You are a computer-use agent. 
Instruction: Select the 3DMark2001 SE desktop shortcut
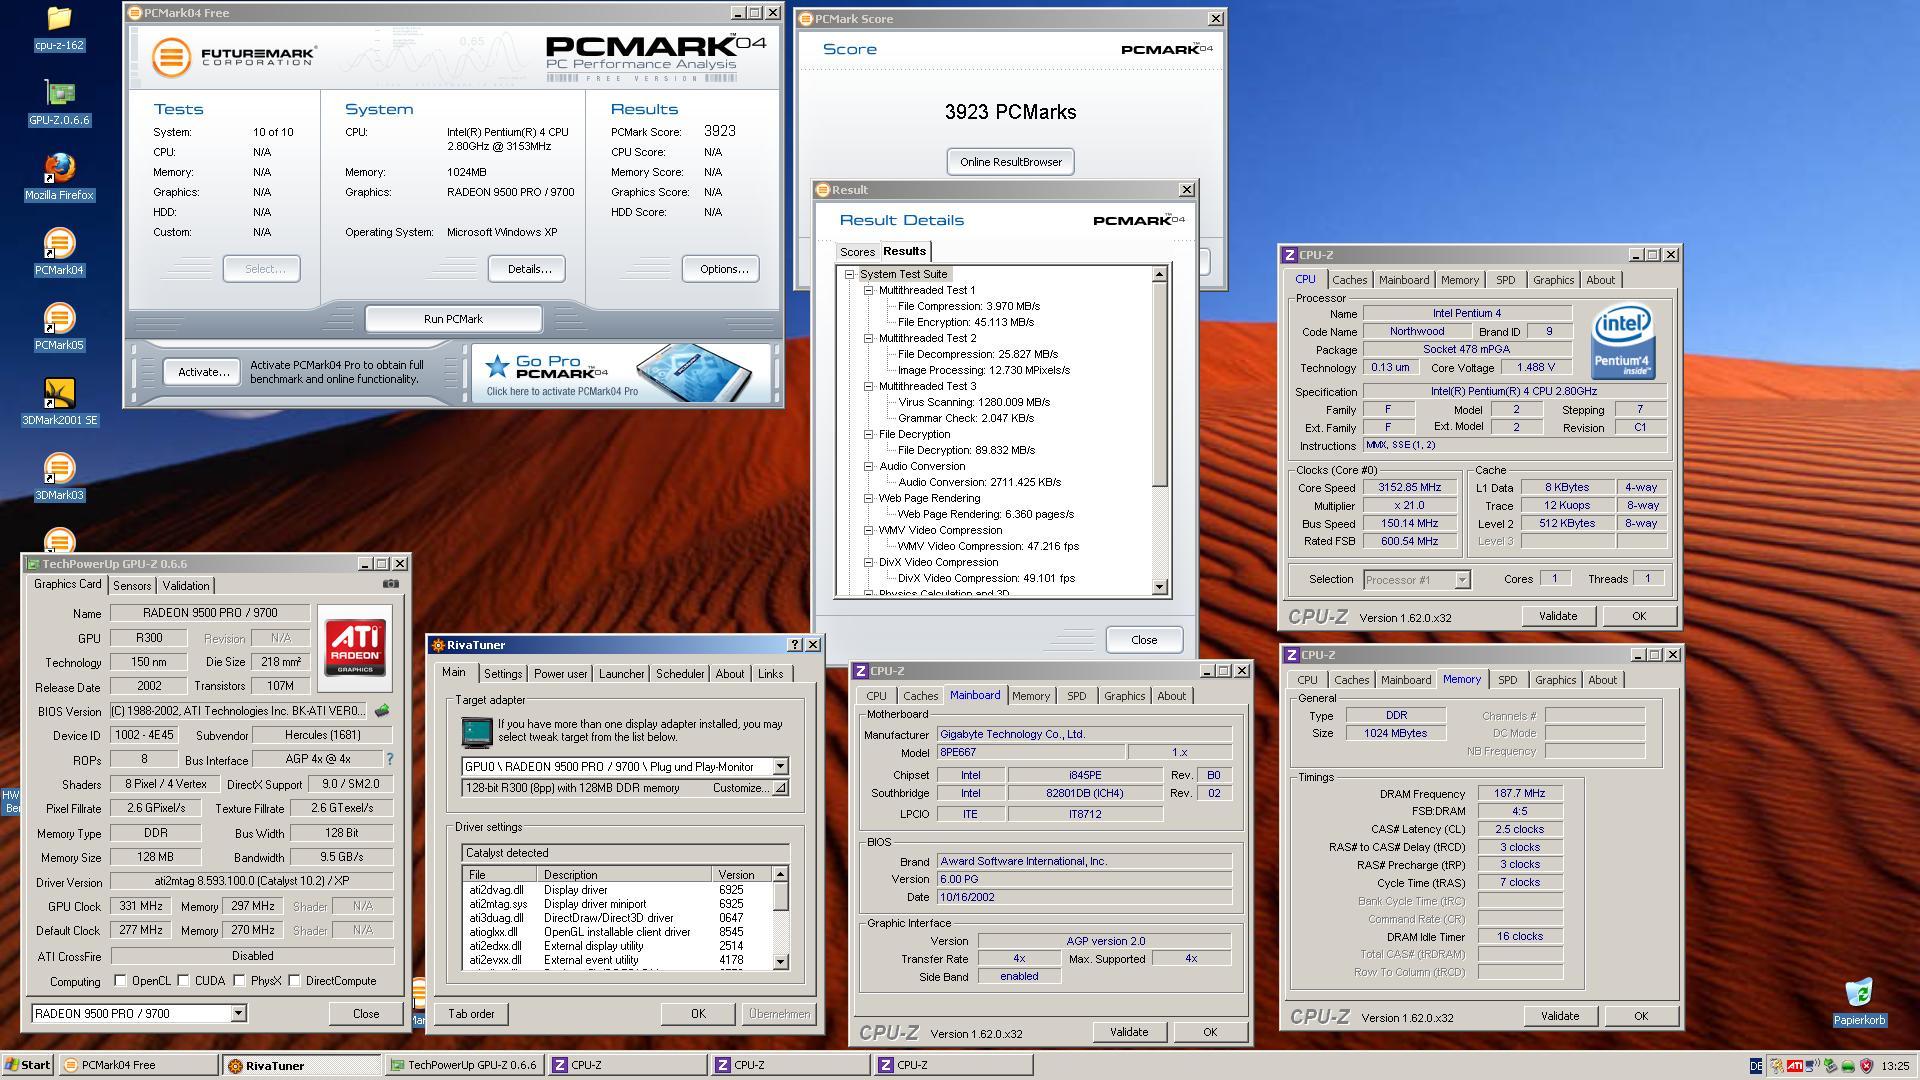59,403
